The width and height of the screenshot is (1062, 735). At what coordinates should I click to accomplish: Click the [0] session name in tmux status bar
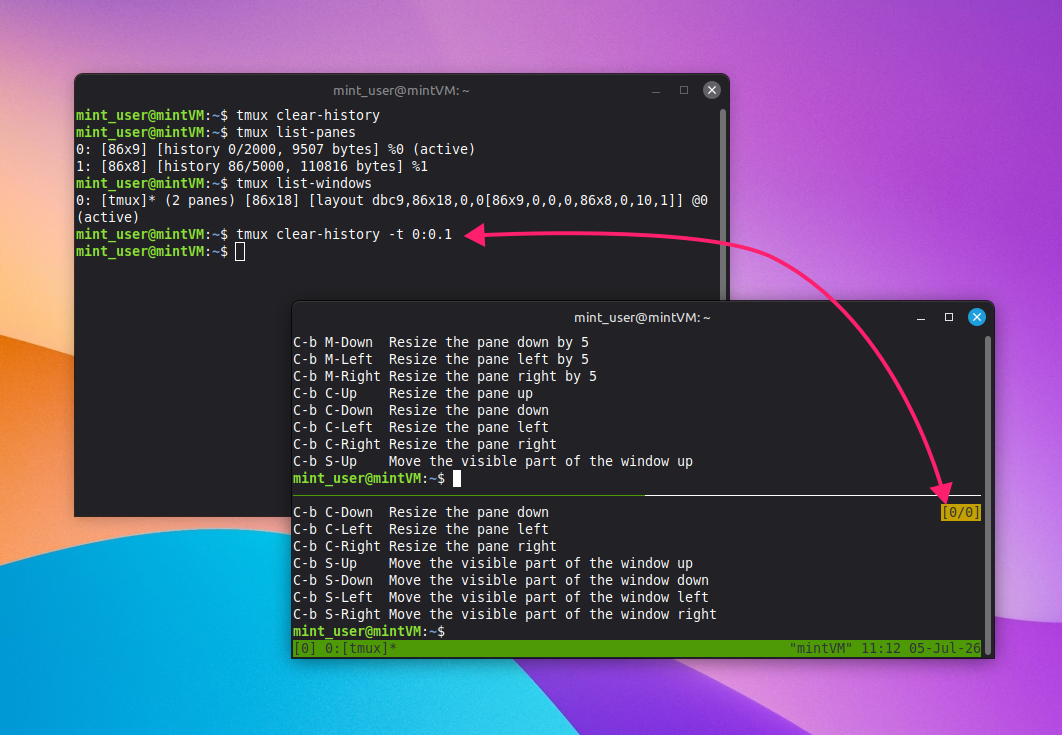305,648
